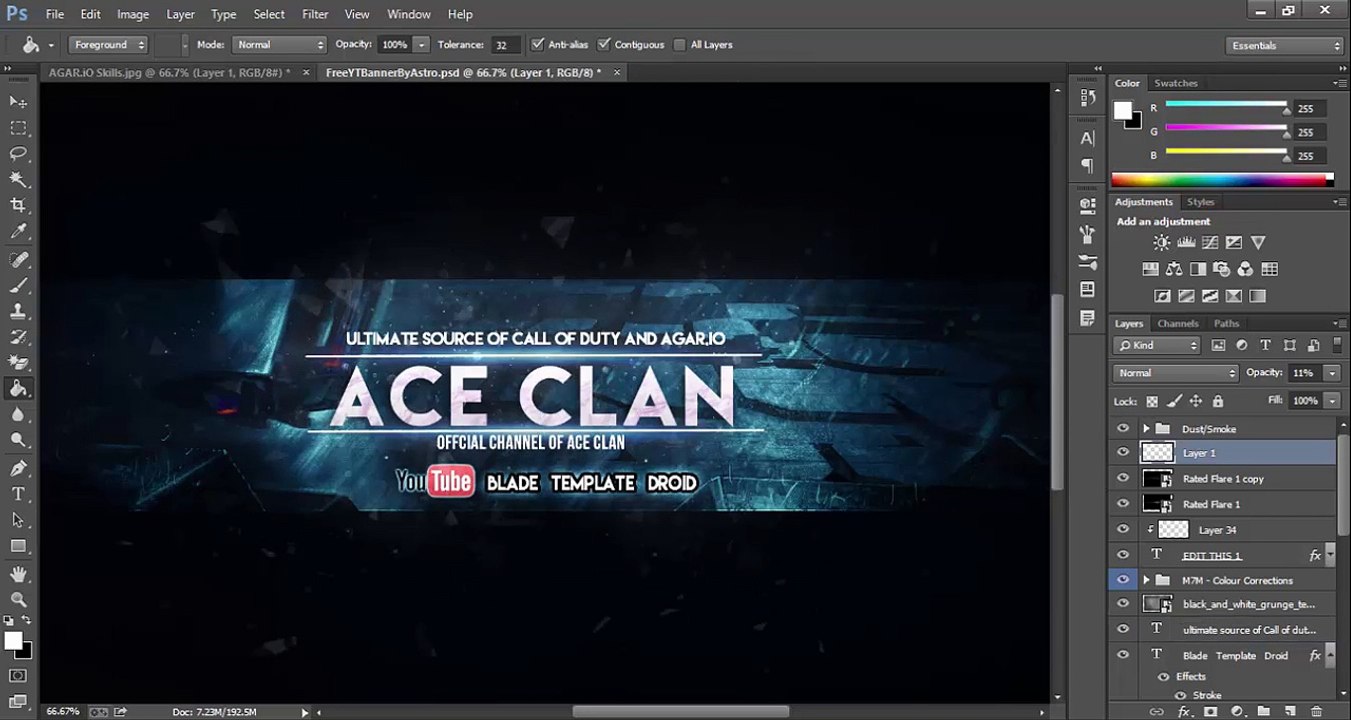The height and width of the screenshot is (720, 1351).
Task: Select the Move tool
Action: click(18, 102)
